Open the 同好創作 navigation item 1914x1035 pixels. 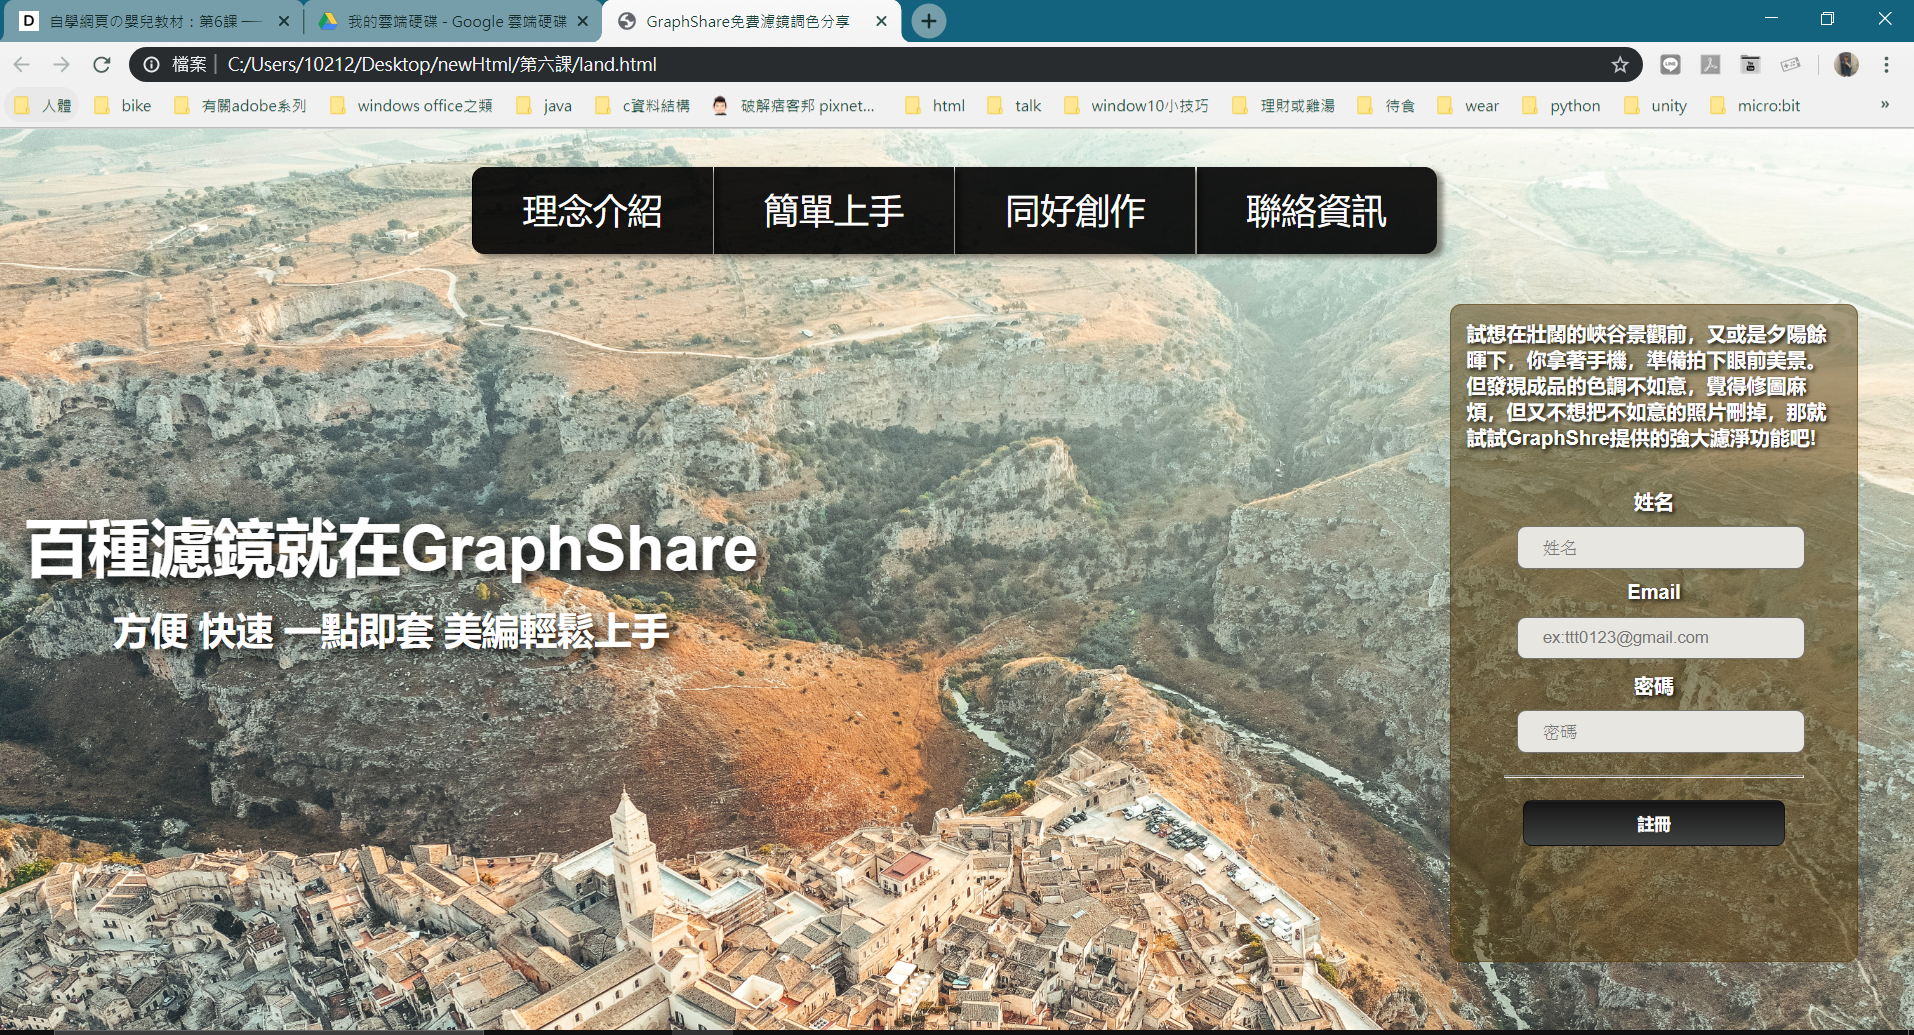tap(1075, 211)
